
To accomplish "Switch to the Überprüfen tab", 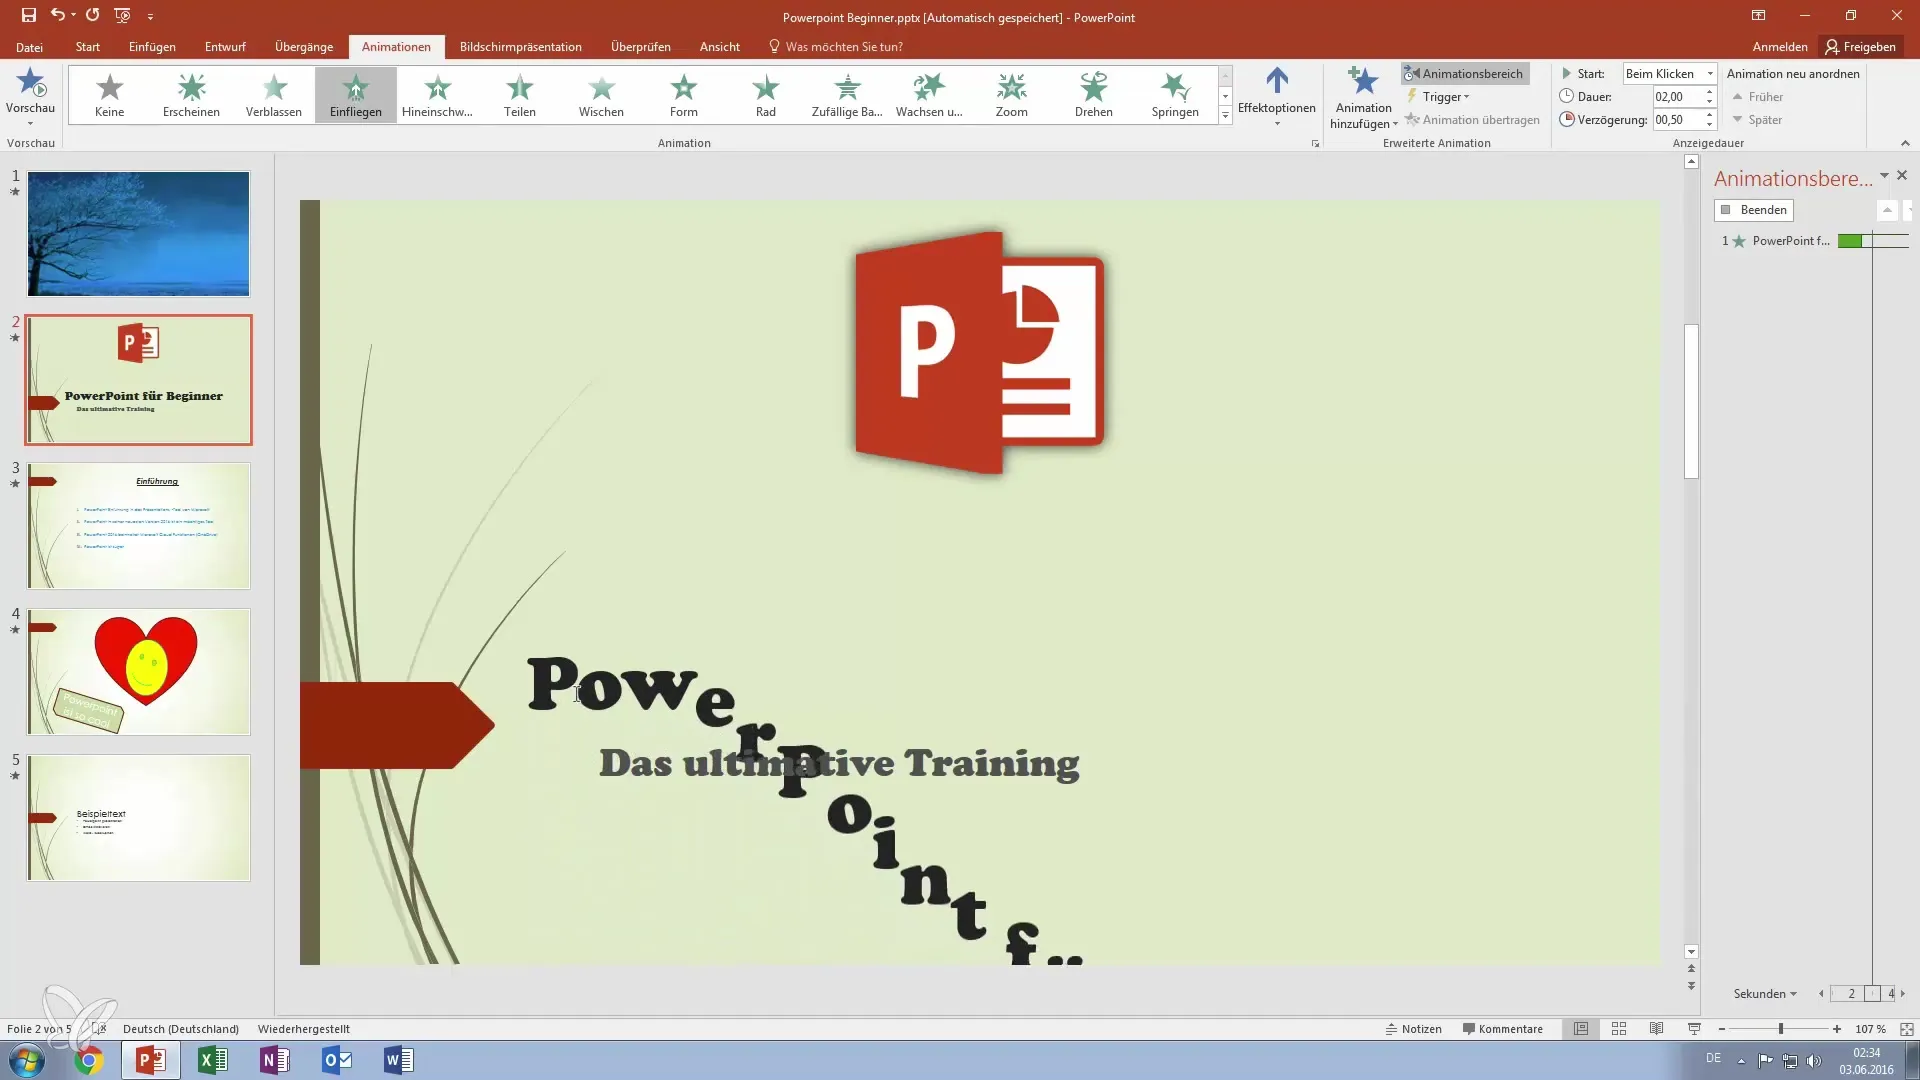I will [x=640, y=47].
